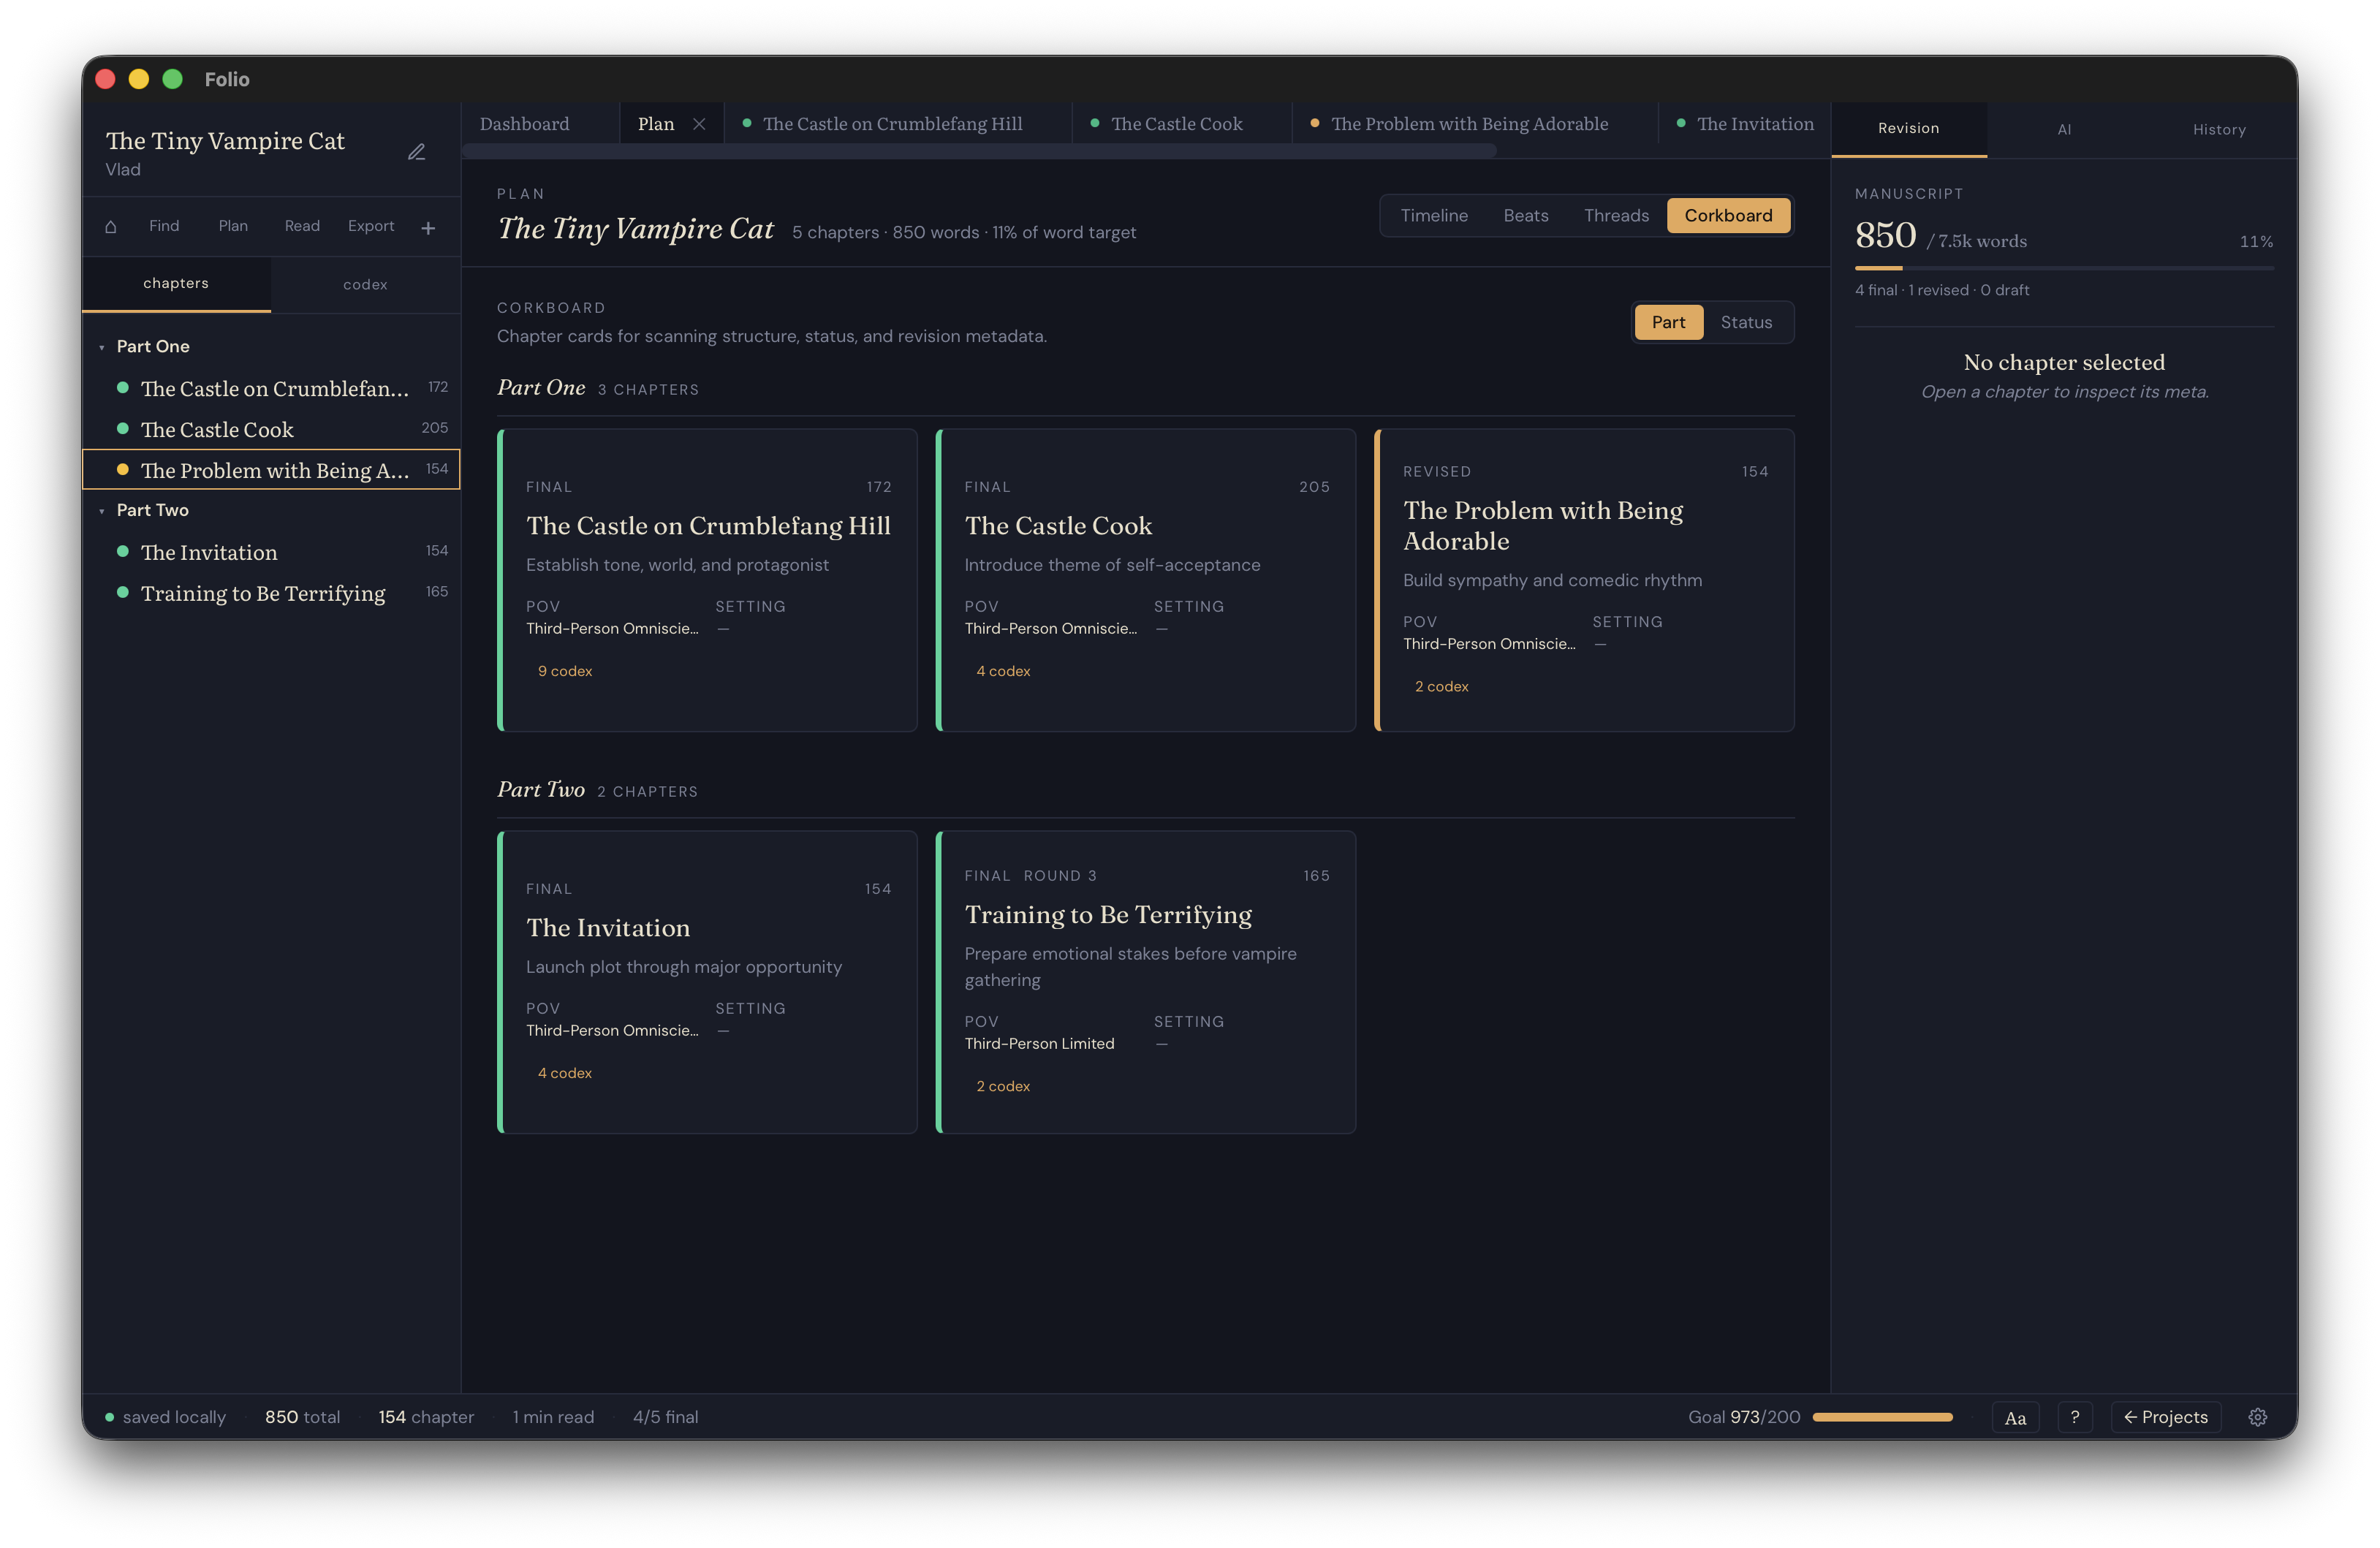Image resolution: width=2380 pixels, height=1548 pixels.
Task: Collapse the Part One group
Action: [102, 347]
